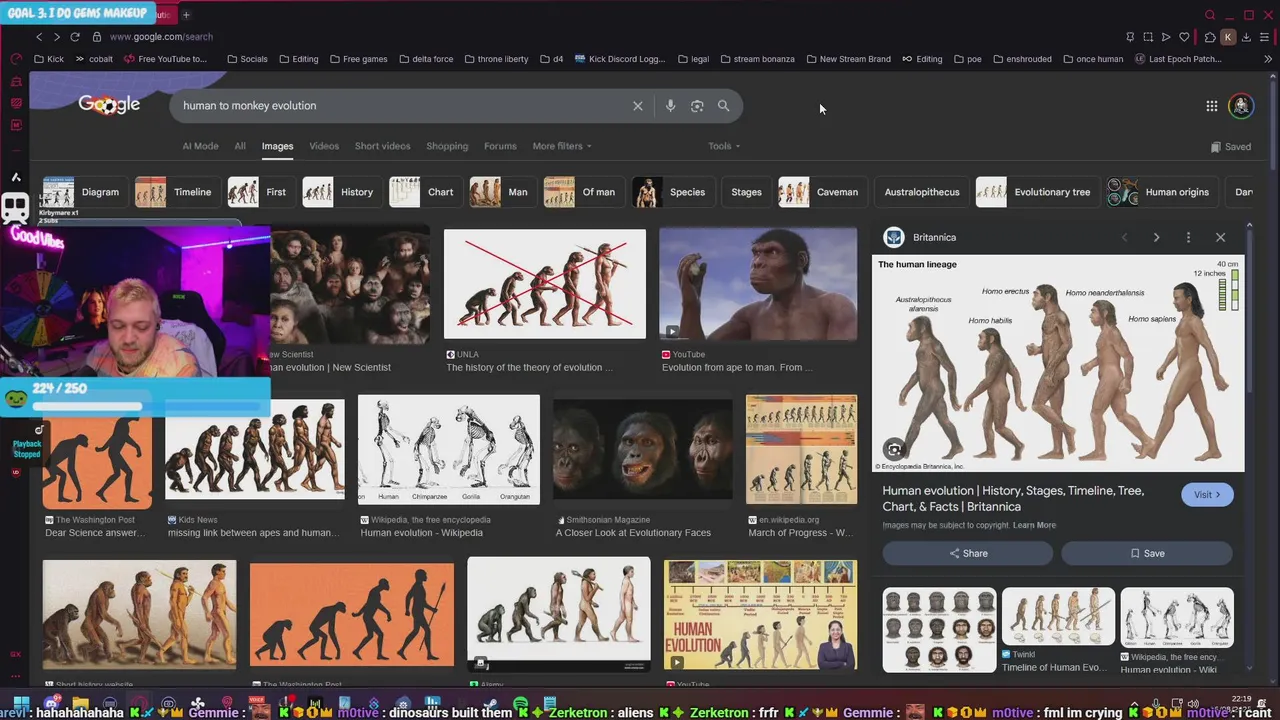Switch to the Forums tab

coord(500,146)
